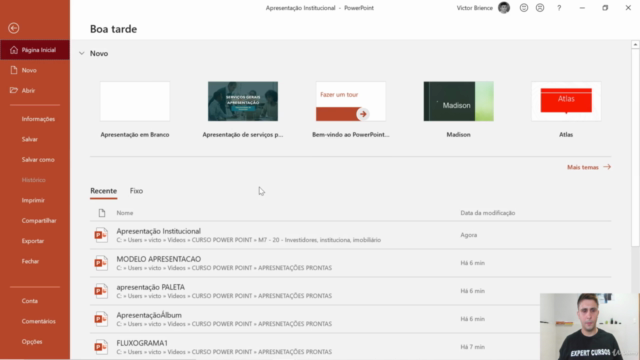Image resolution: width=640 pixels, height=360 pixels.
Task: Click the Data da modificação column header
Action: (x=488, y=213)
